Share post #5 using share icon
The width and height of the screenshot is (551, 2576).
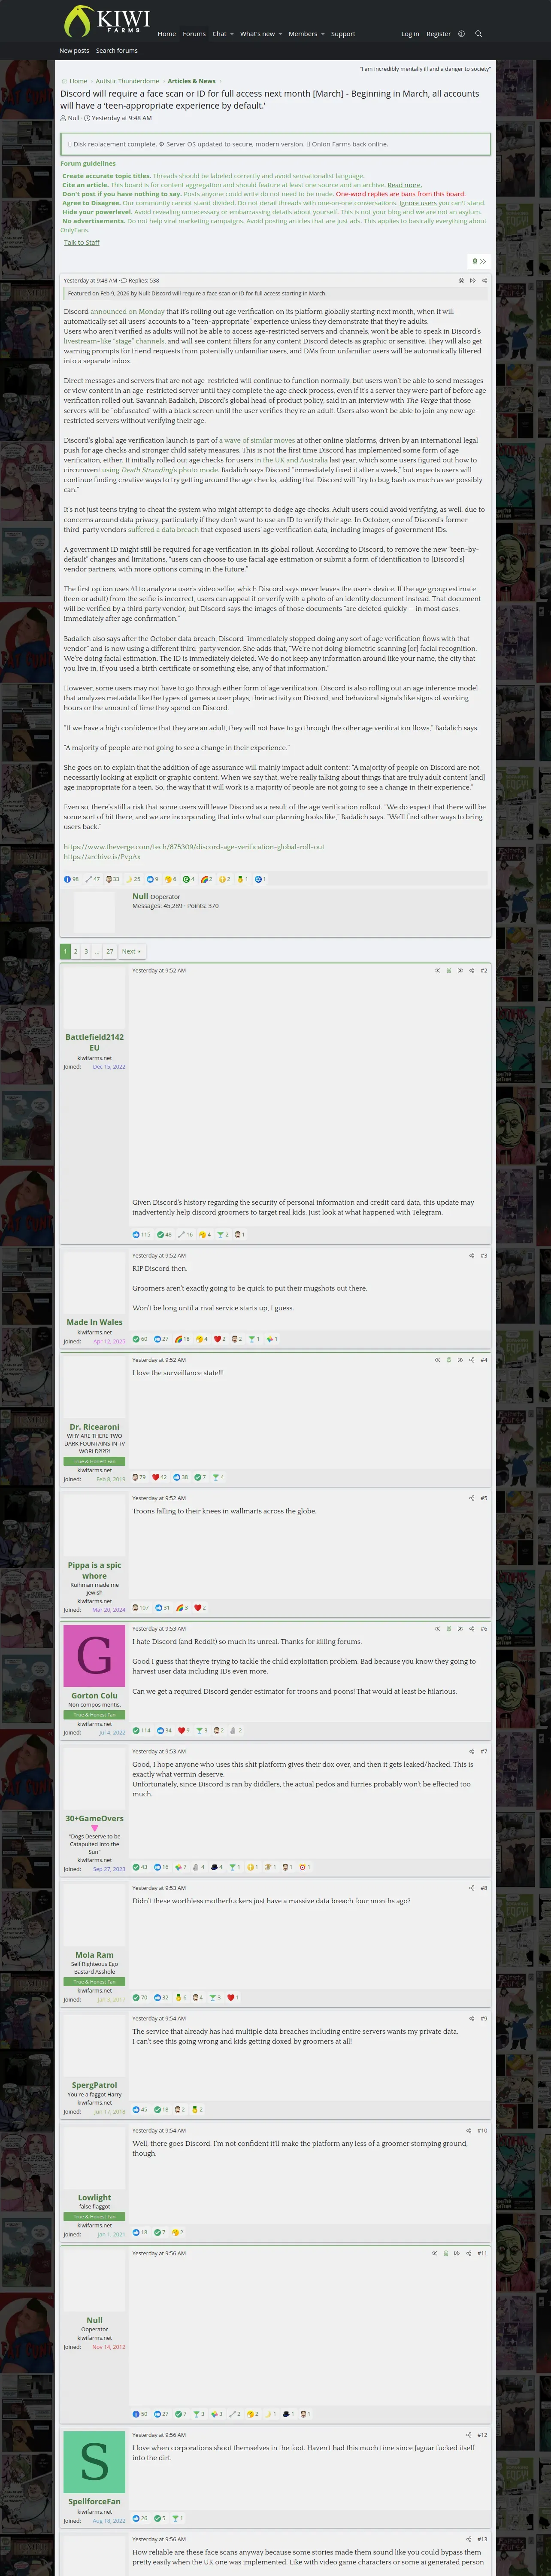[472, 1497]
